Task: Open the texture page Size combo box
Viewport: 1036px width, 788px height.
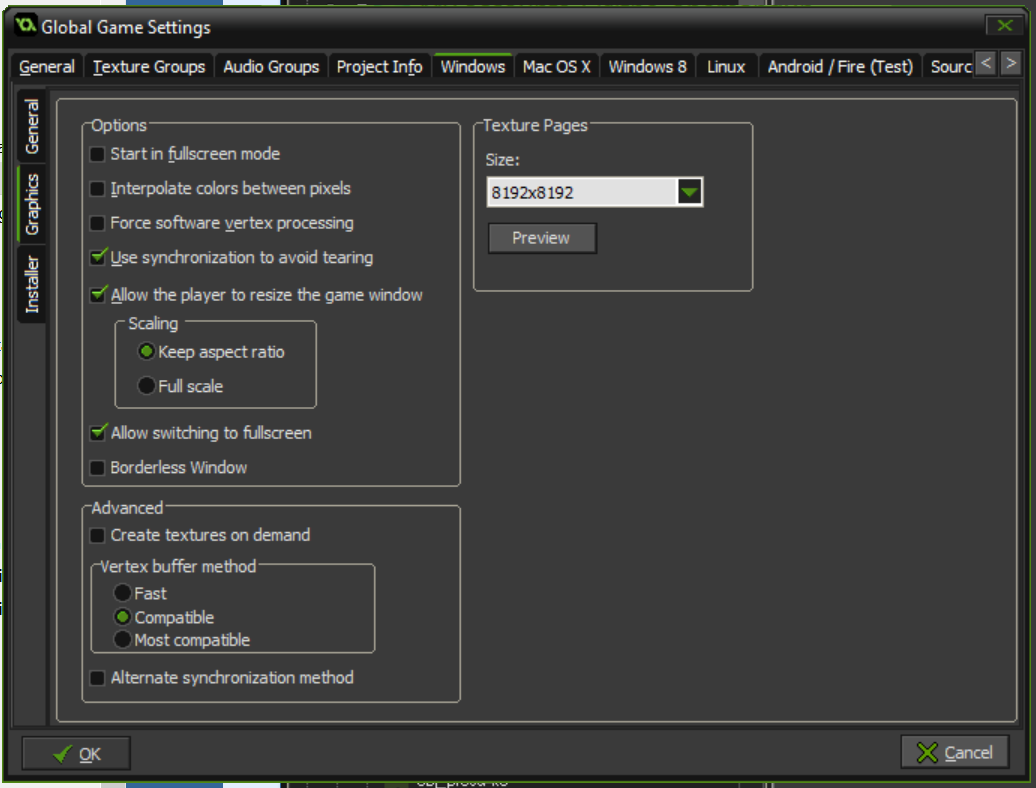Action: click(582, 192)
